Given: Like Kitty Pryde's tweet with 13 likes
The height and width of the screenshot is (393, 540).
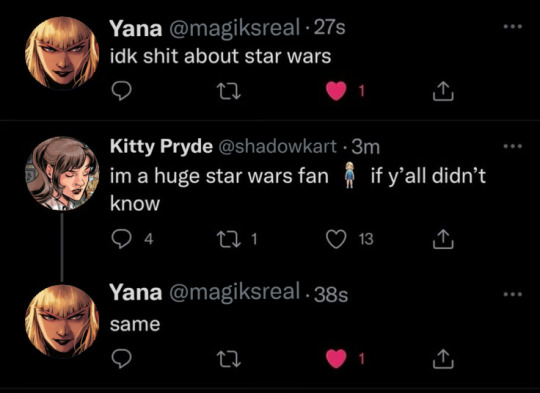Looking at the screenshot, I should point(336,239).
